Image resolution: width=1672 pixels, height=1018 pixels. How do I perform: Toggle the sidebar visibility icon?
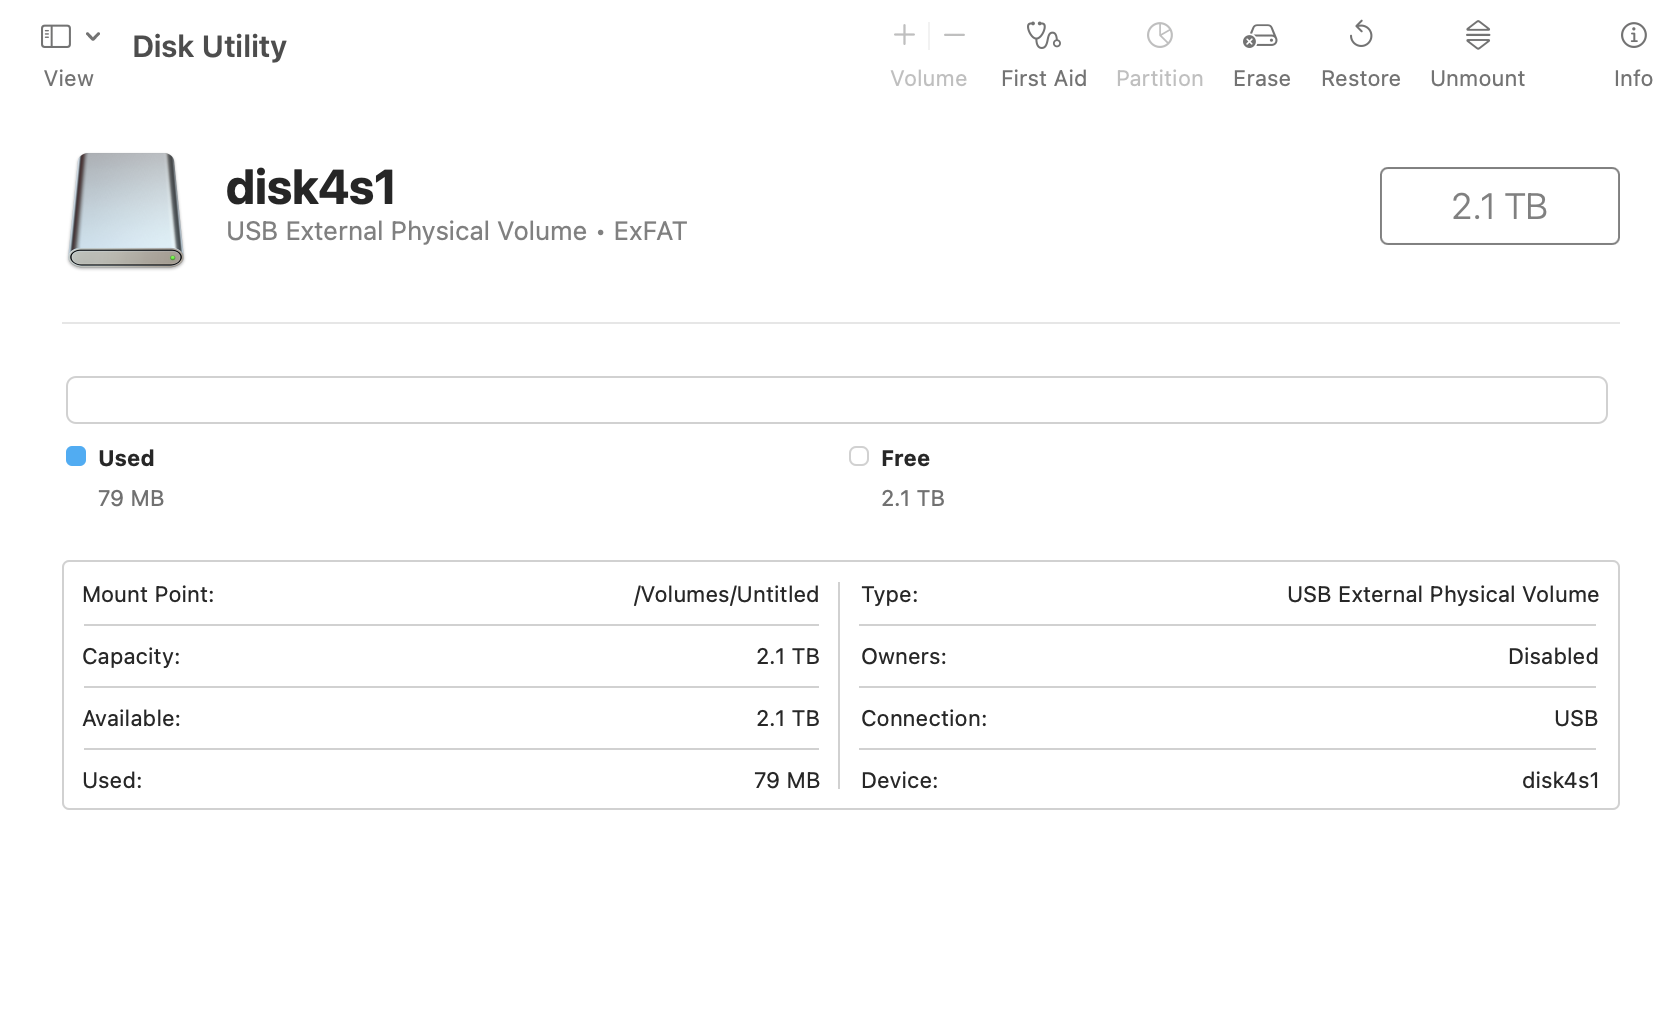point(57,35)
